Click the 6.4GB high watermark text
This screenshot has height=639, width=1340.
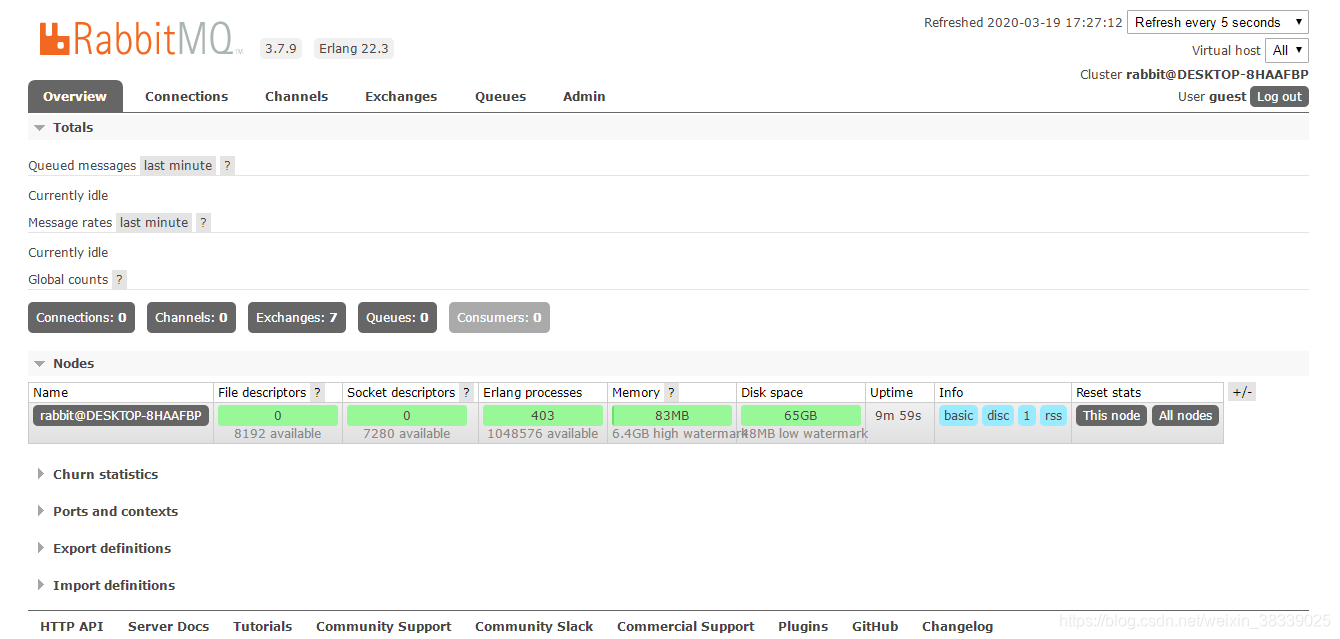(680, 434)
